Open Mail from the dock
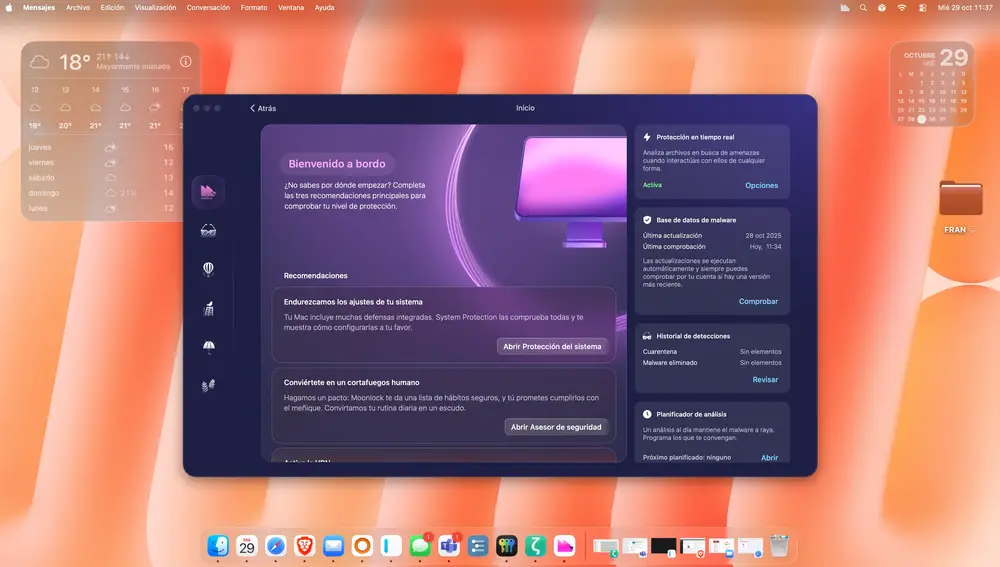The image size is (1000, 567). point(334,546)
